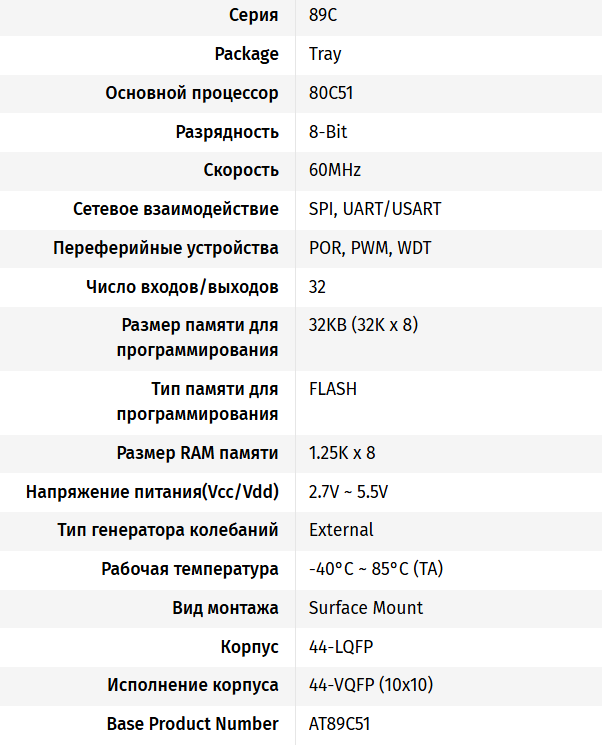Click the "44-VQFP (10x10)" value
The width and height of the screenshot is (602, 745).
click(x=371, y=685)
